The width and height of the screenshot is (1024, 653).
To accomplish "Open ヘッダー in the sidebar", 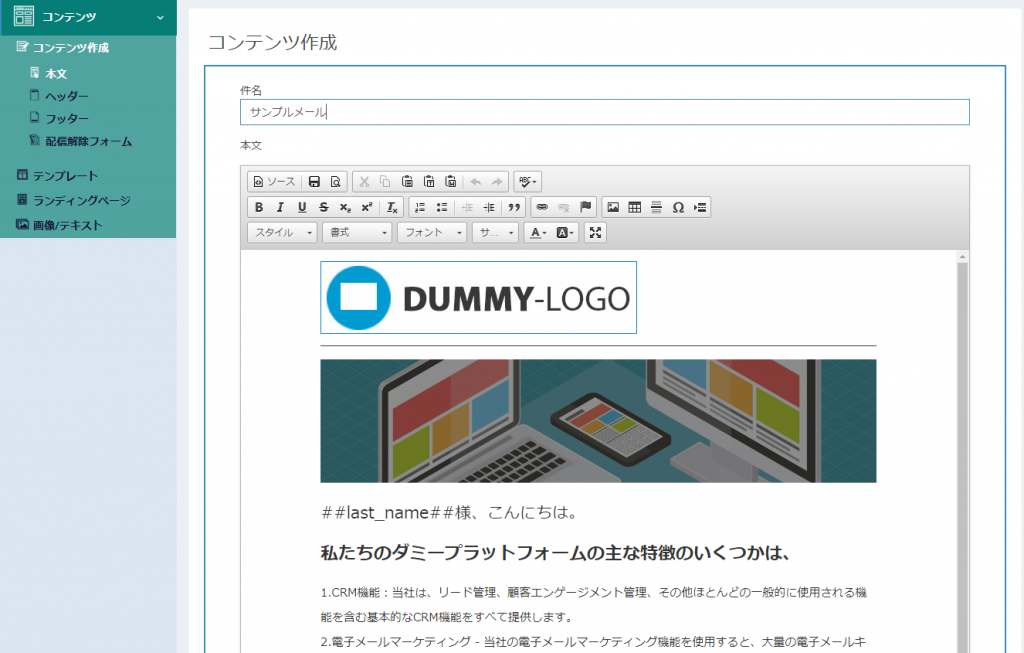I will (x=66, y=96).
